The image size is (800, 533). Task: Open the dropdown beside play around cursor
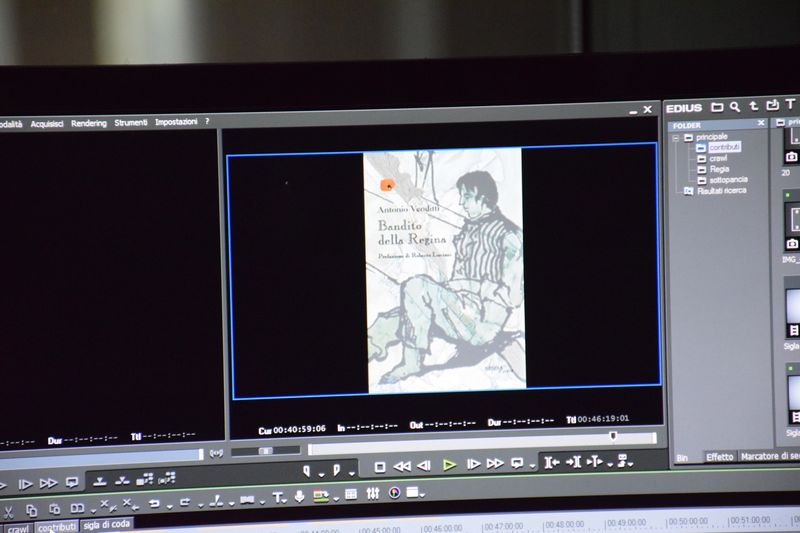(x=610, y=464)
